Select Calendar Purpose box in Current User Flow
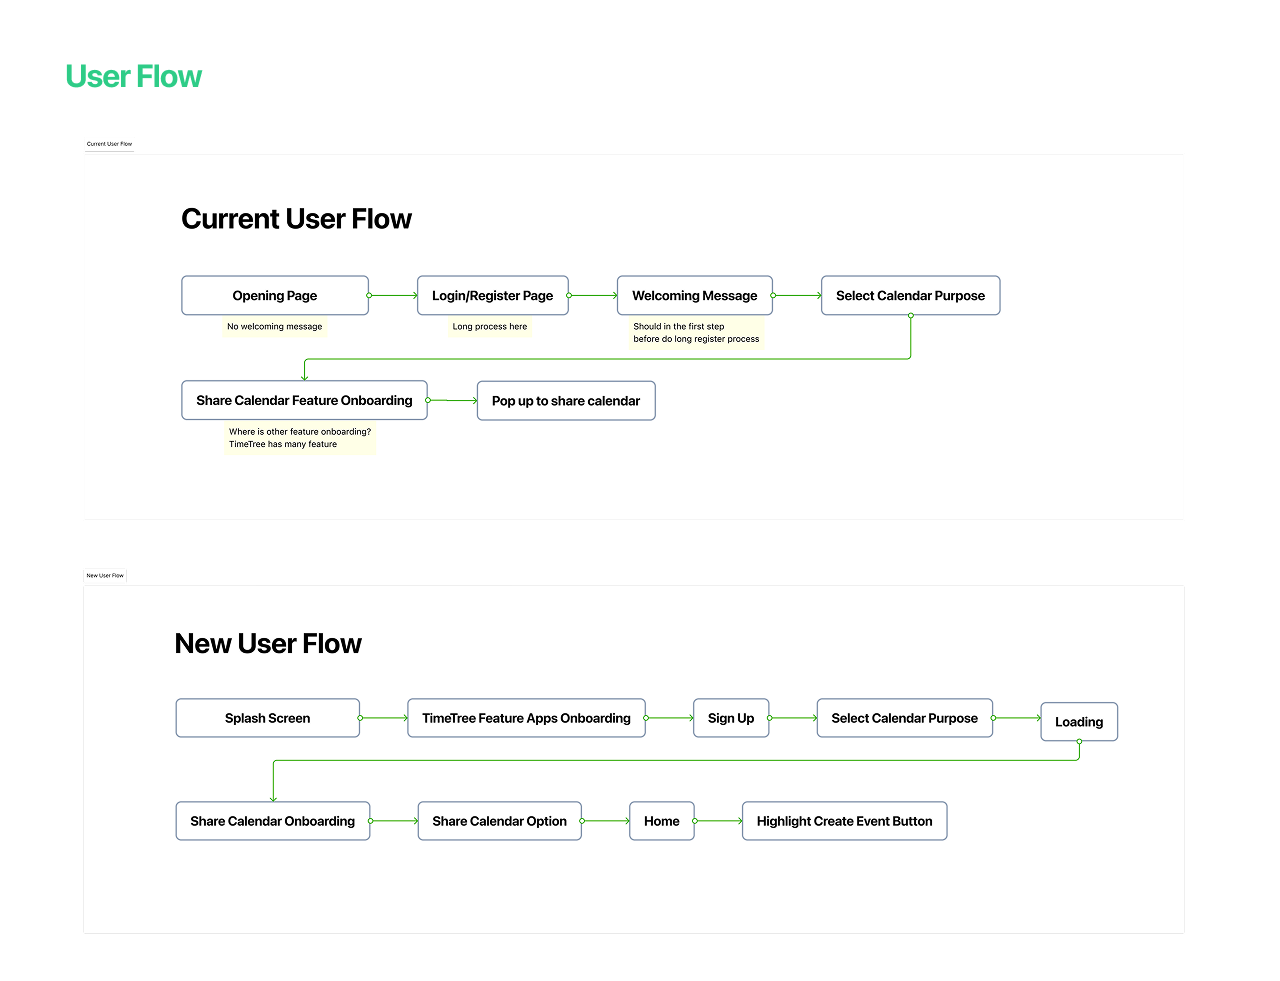Screen dimensions: 1280x981 tap(909, 295)
